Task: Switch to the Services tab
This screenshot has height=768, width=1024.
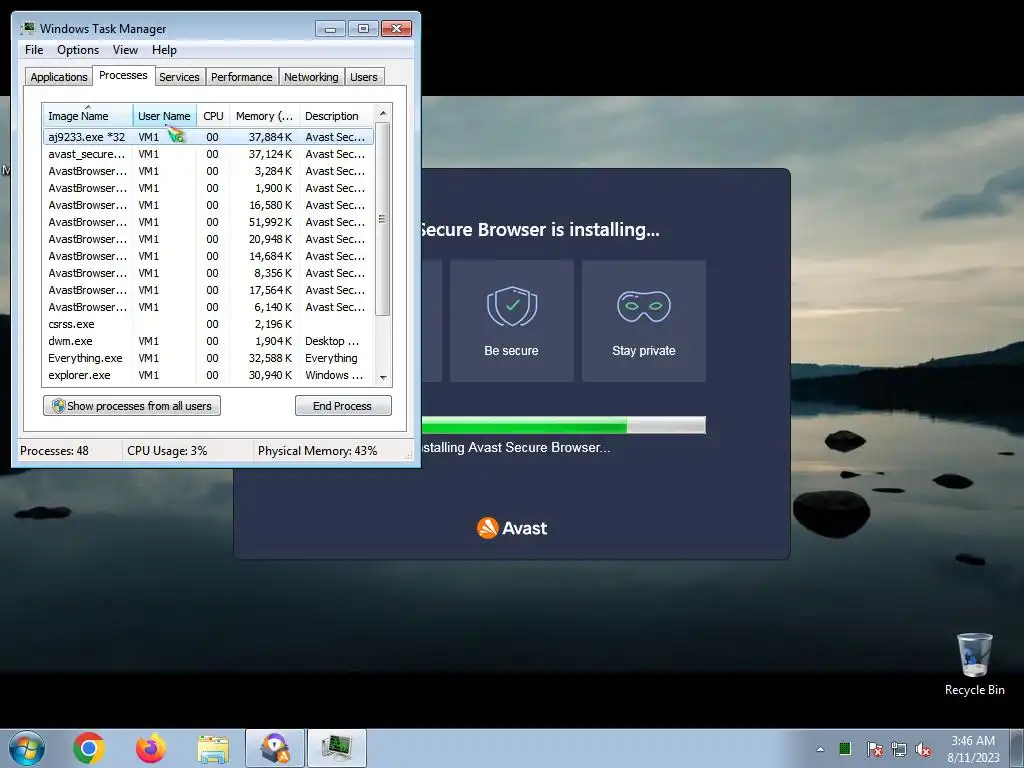Action: point(179,77)
